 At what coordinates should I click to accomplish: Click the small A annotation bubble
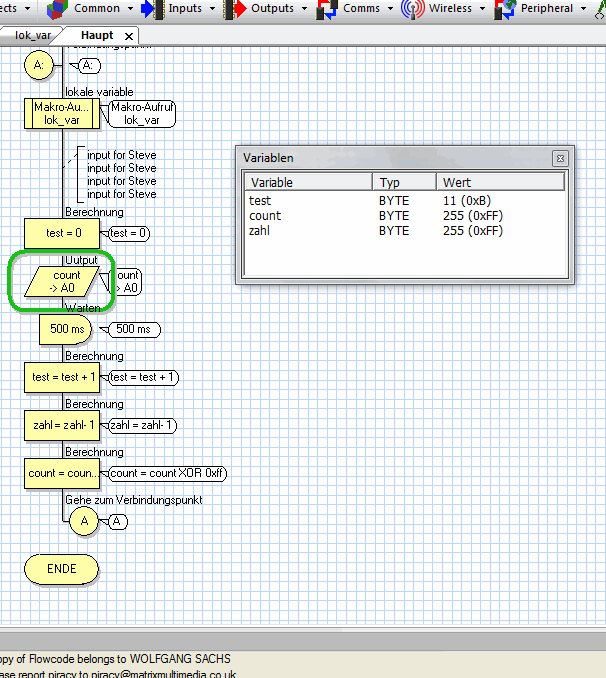point(117,521)
